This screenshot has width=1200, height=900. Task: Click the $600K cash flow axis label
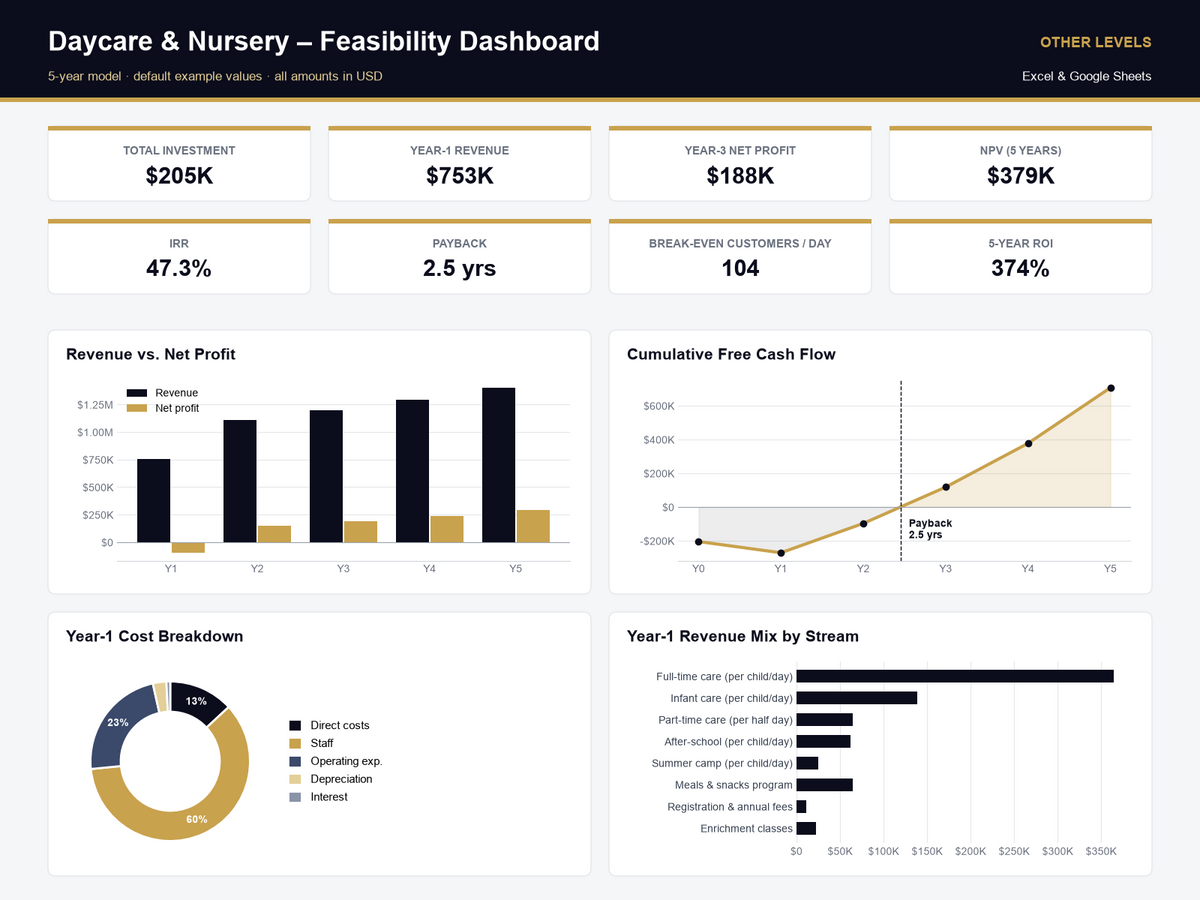tap(659, 406)
